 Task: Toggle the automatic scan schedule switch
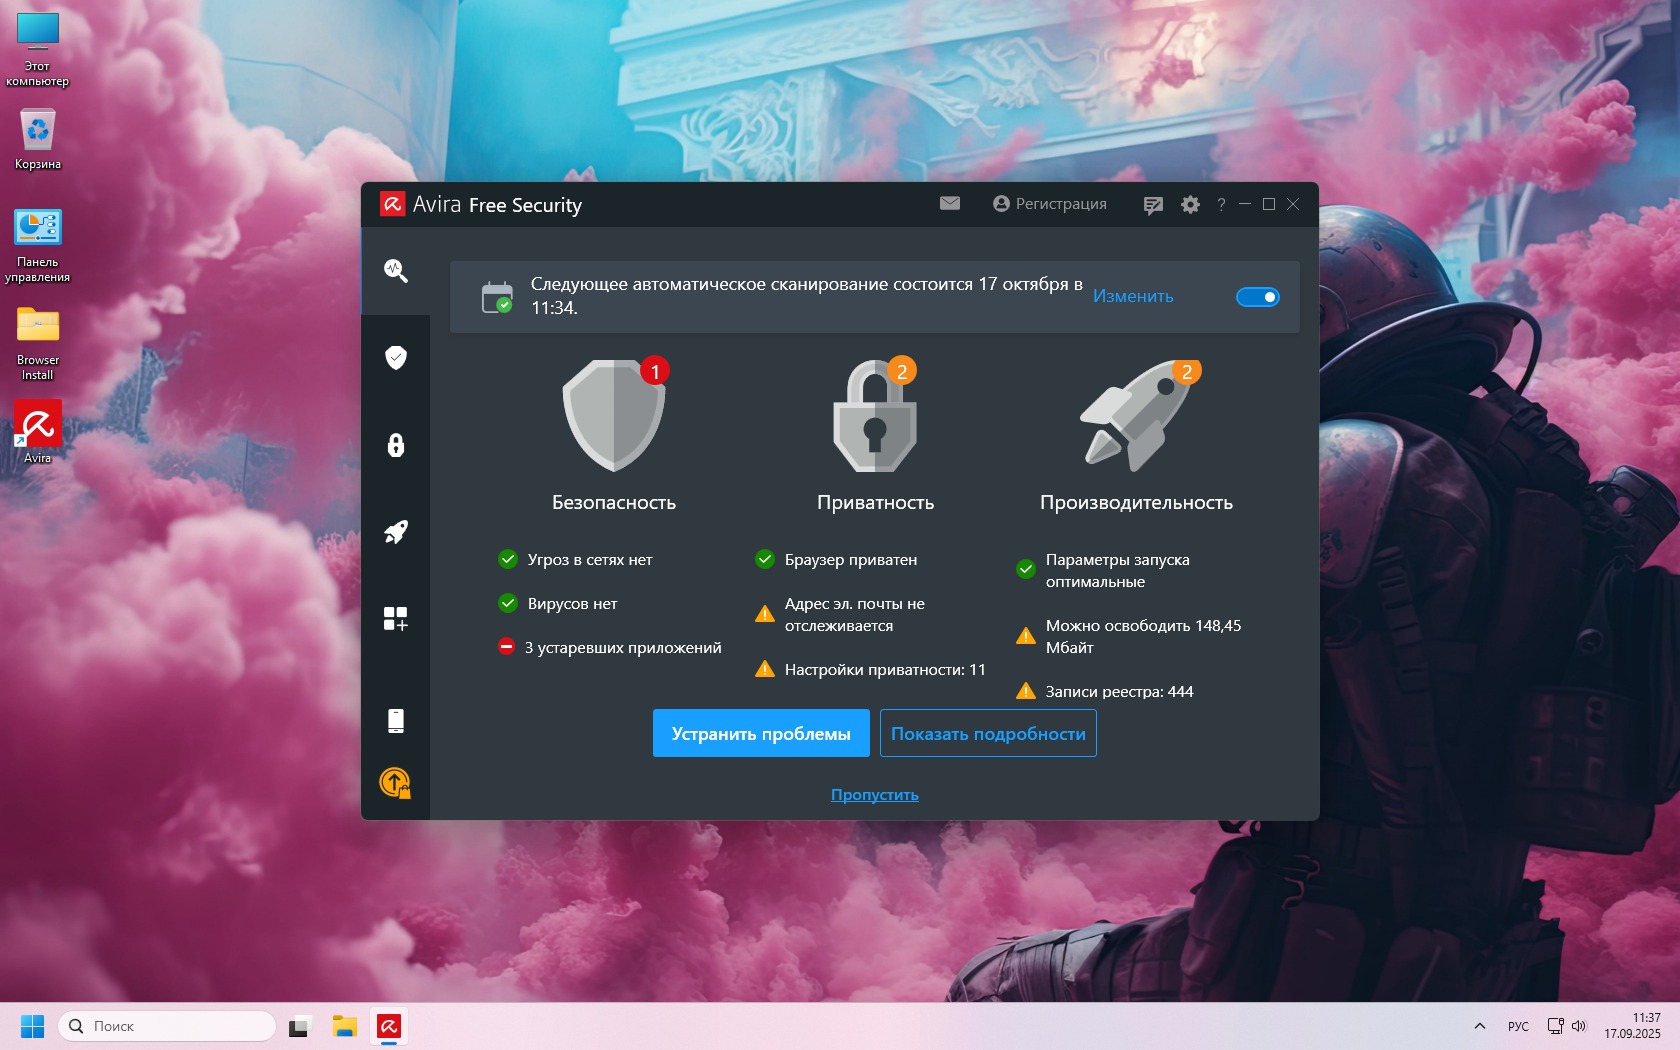click(1258, 297)
